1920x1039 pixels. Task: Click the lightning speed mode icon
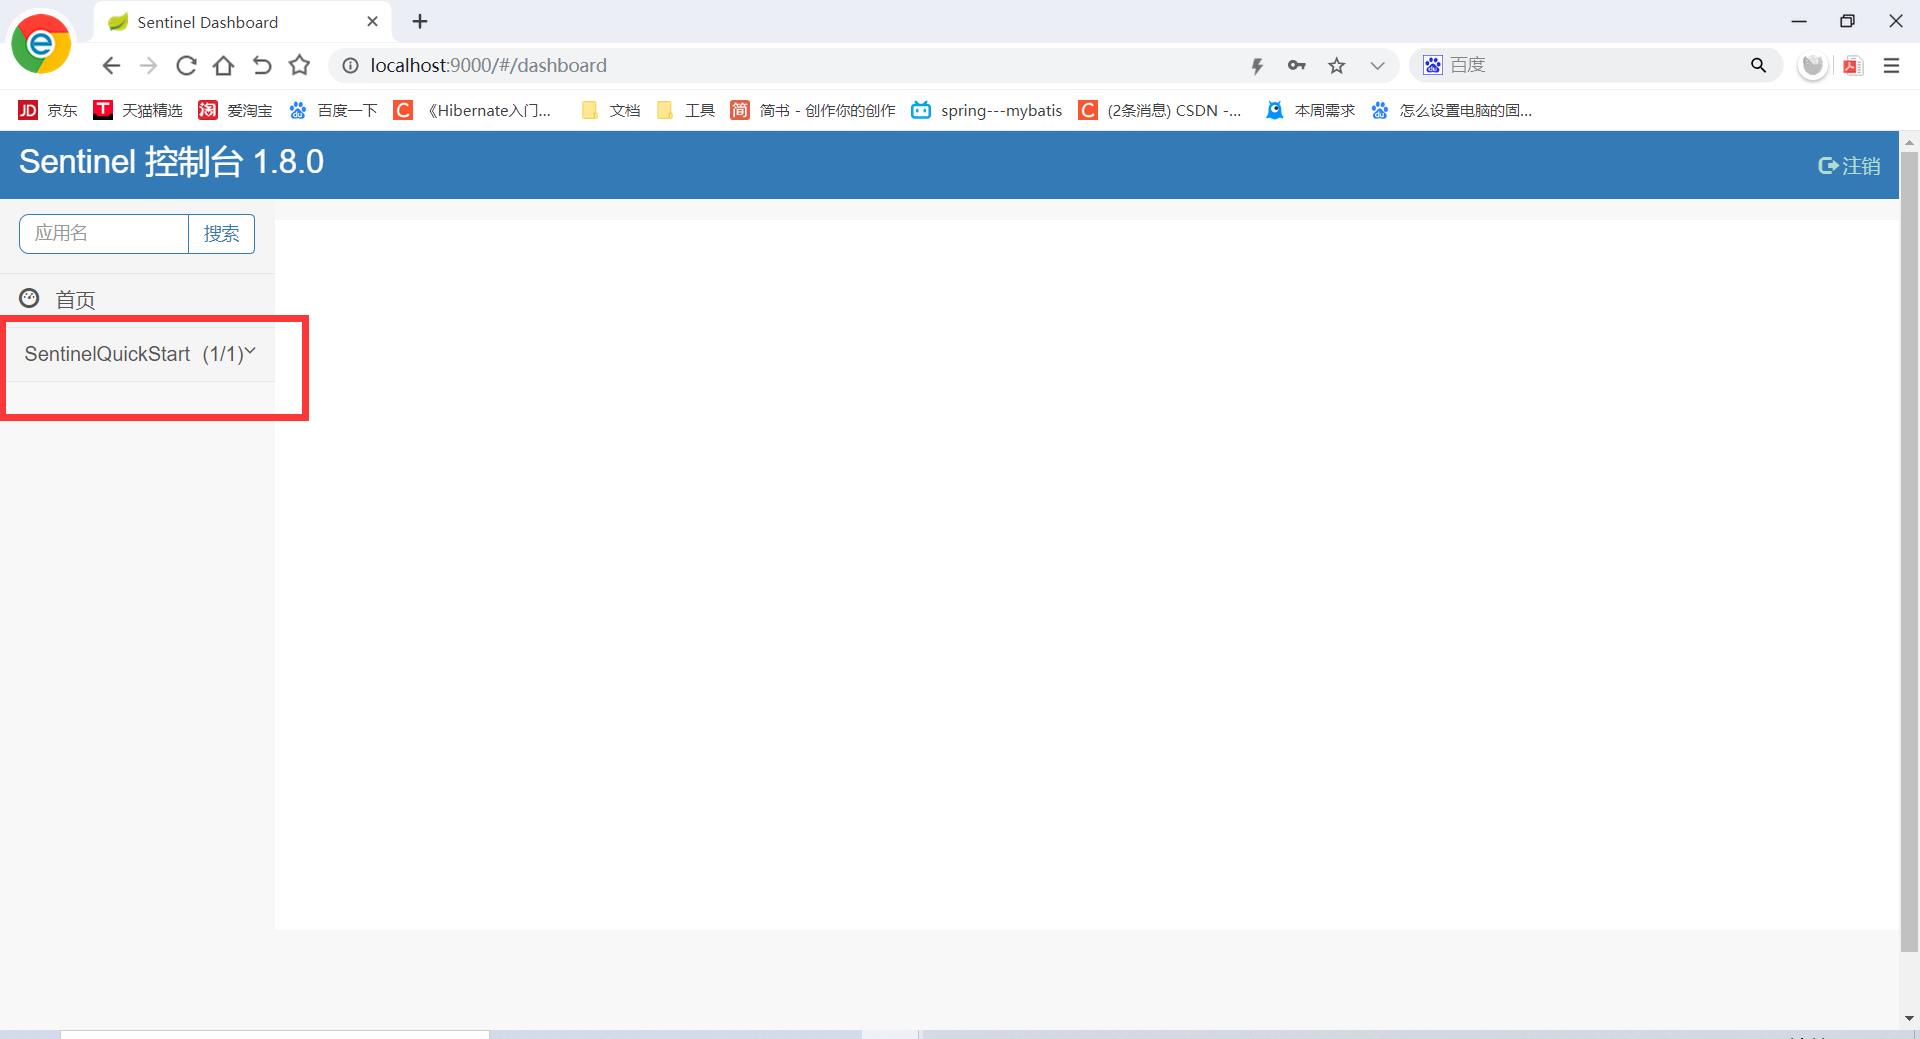(x=1257, y=66)
